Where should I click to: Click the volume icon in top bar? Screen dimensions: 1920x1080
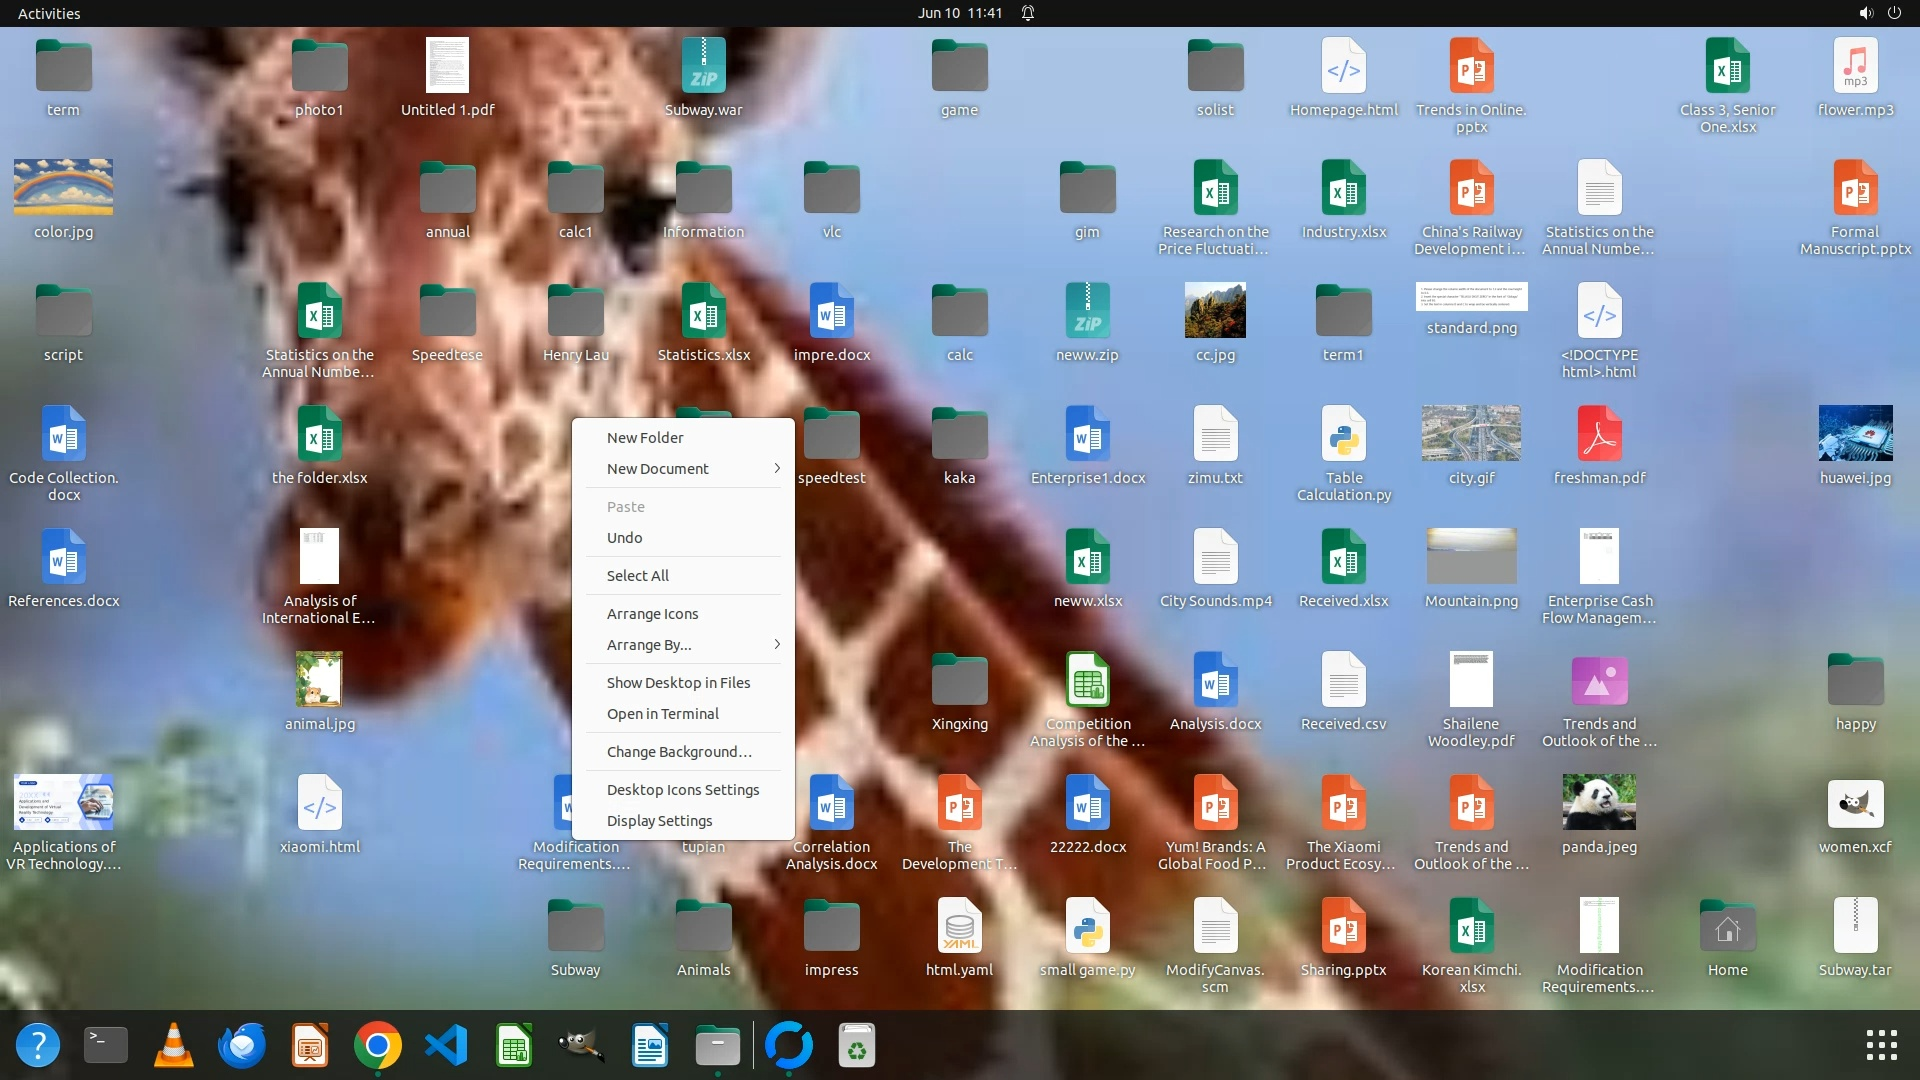tap(1865, 13)
